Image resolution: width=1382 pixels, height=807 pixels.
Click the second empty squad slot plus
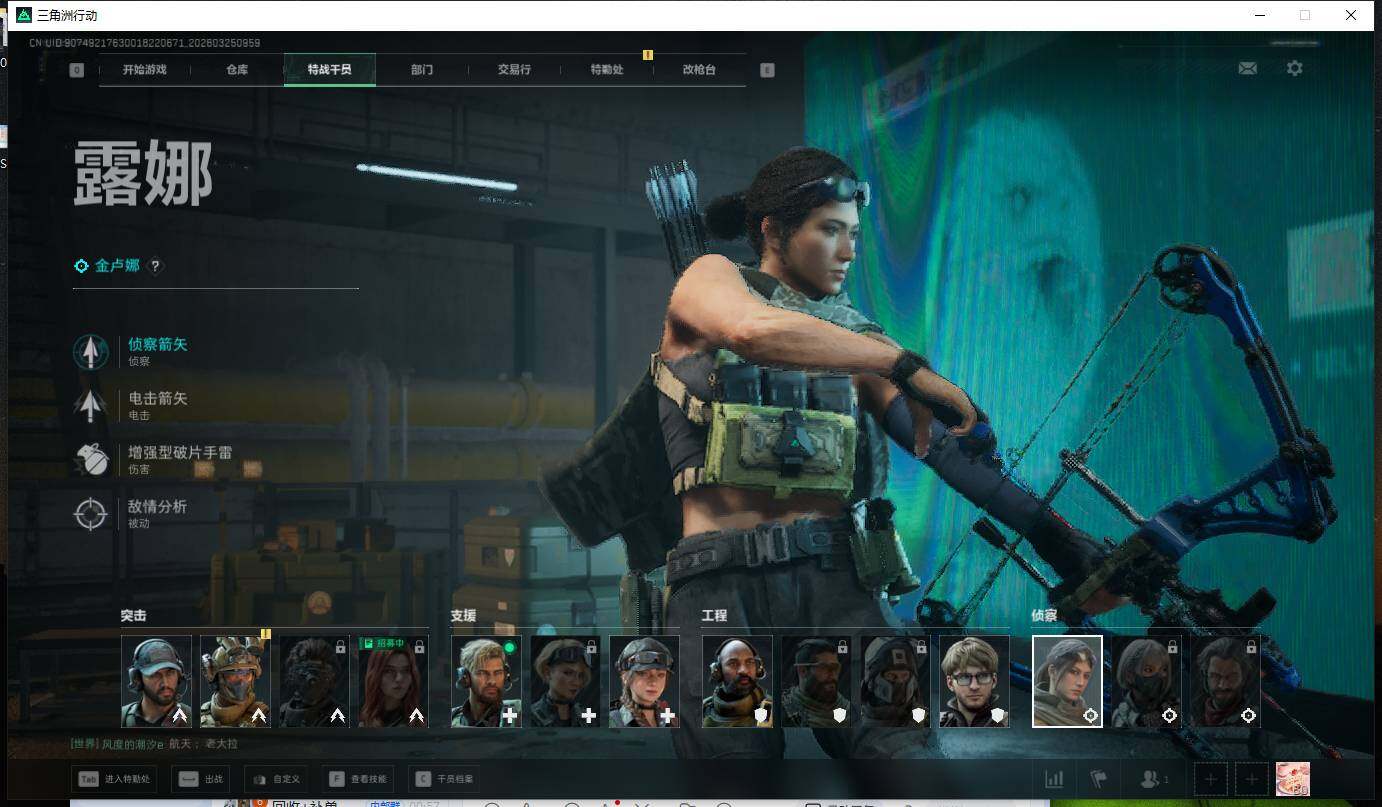1251,779
